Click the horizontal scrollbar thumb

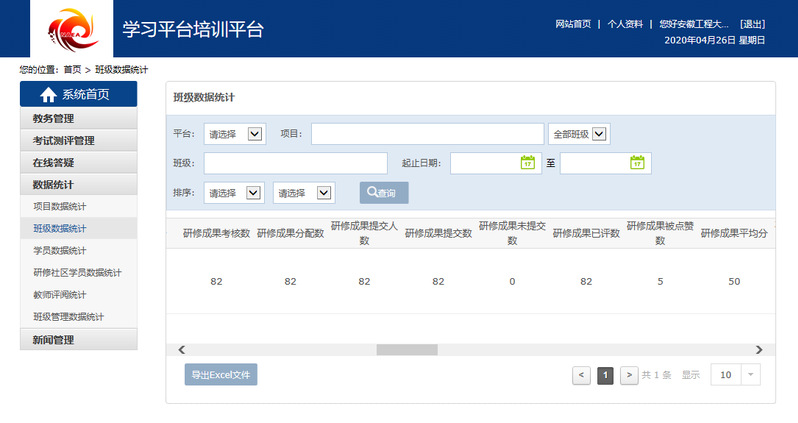tap(407, 350)
